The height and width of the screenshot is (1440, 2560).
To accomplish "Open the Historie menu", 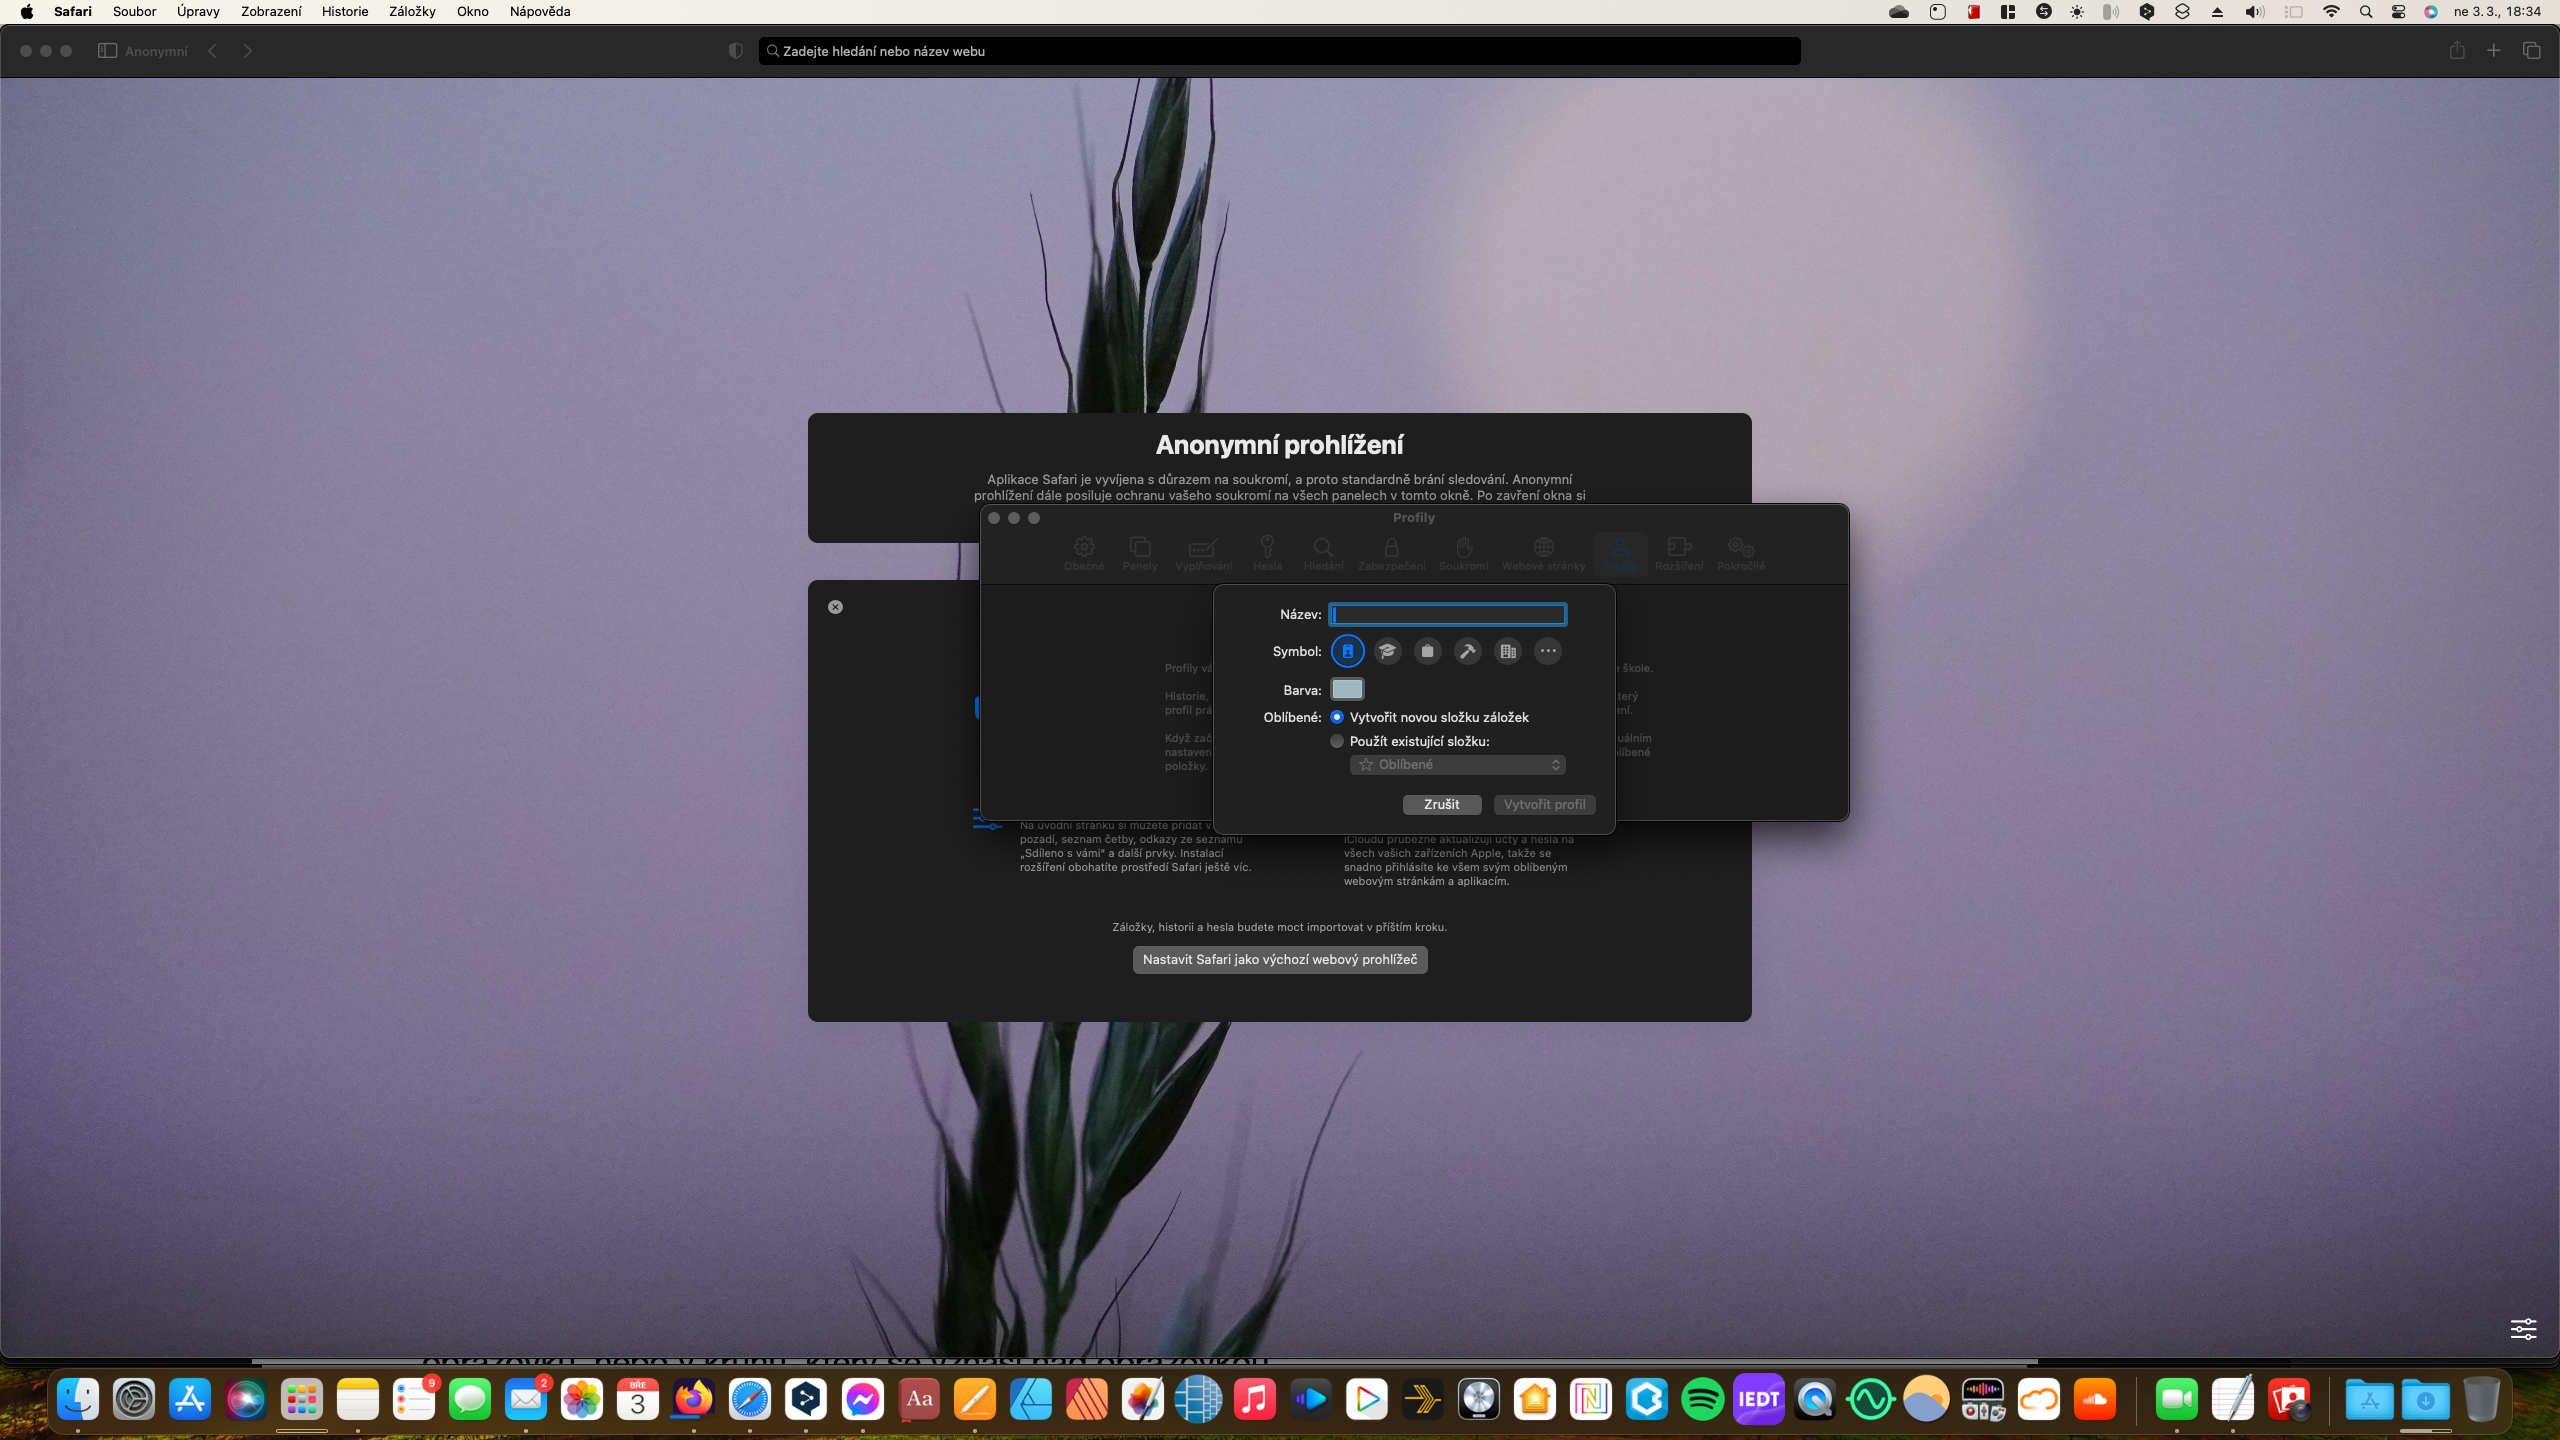I will click(x=344, y=12).
